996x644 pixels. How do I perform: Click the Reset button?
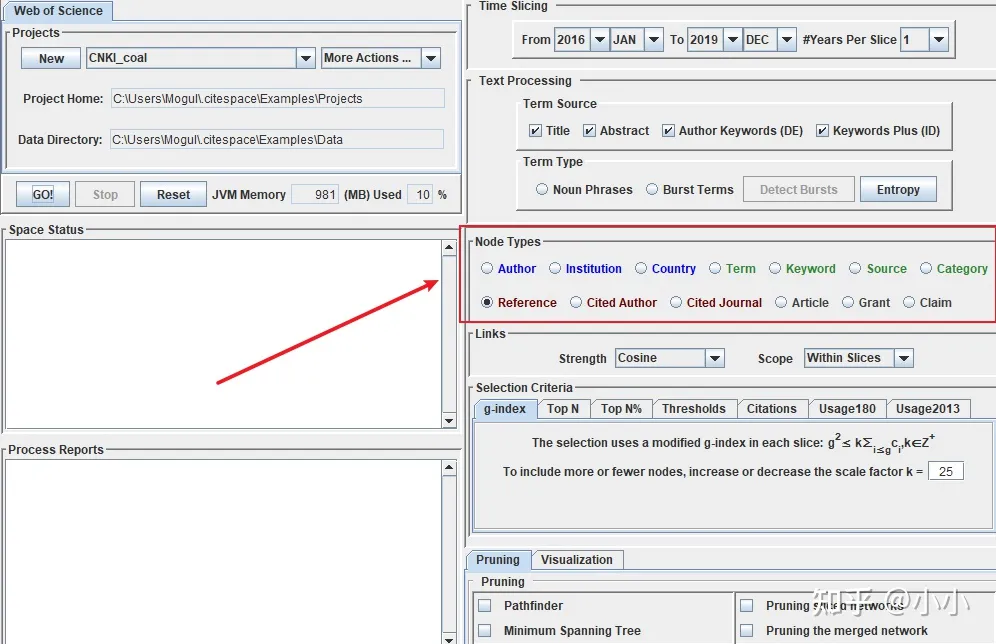tap(173, 194)
